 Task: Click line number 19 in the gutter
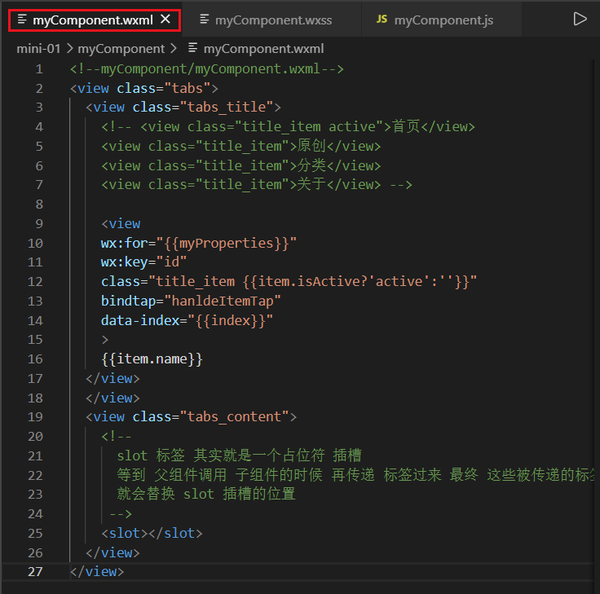pos(35,417)
